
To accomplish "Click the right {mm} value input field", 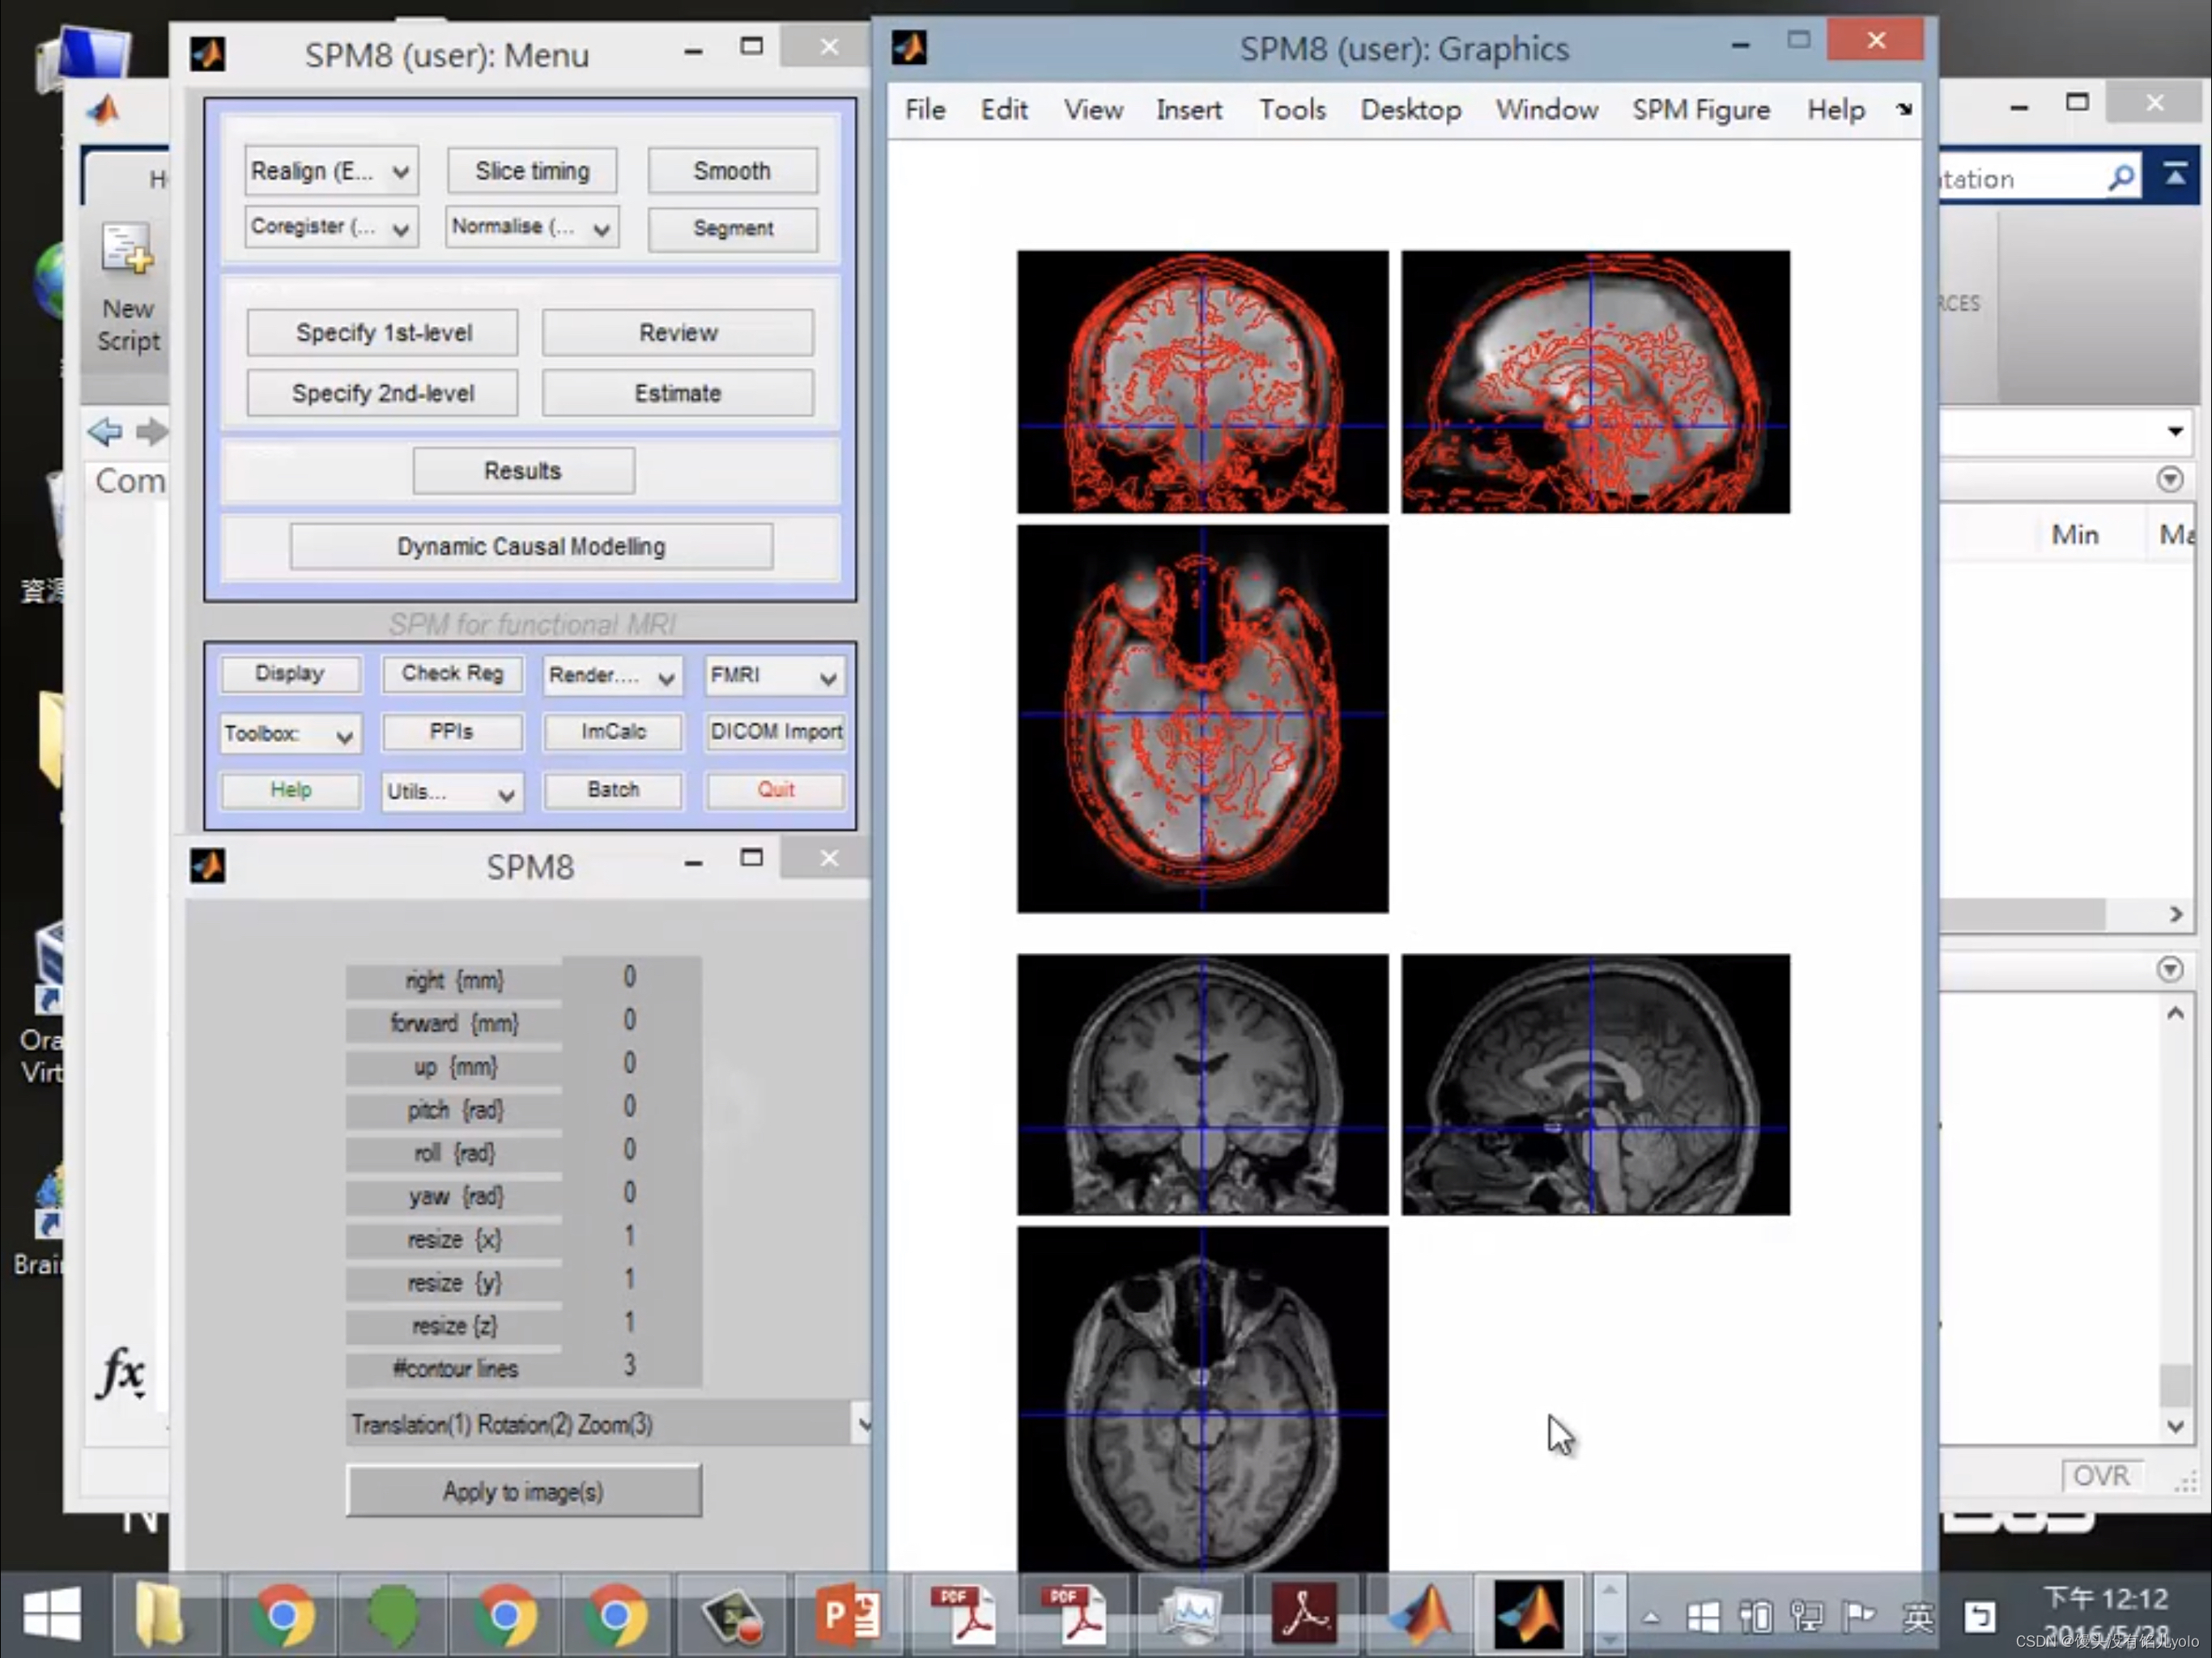I will pos(630,977).
